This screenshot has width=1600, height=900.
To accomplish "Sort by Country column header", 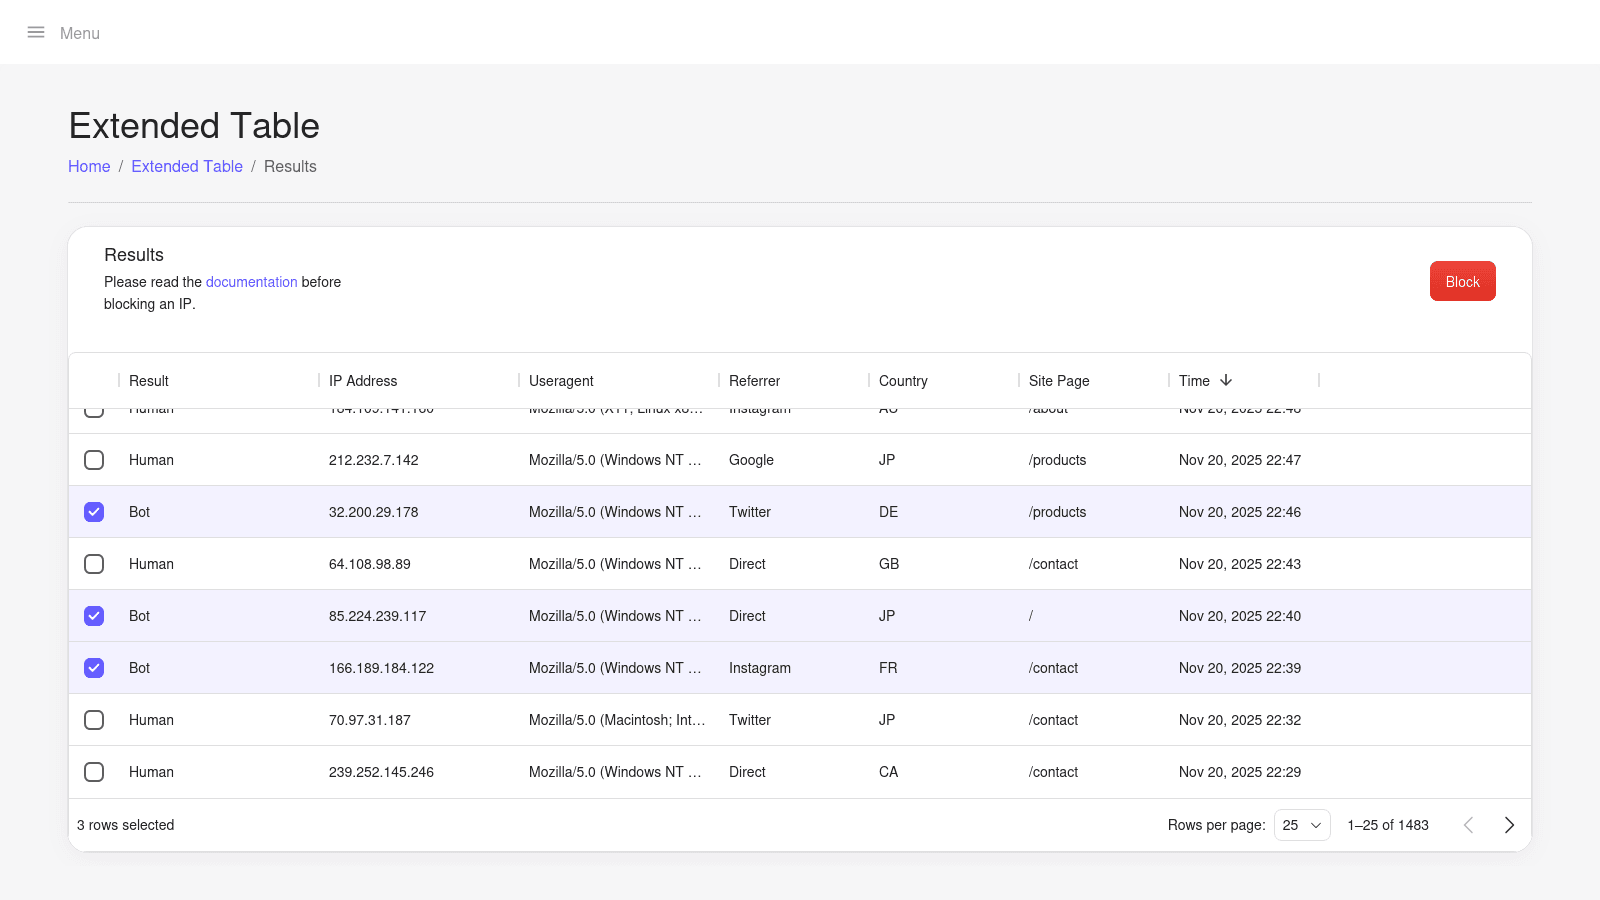I will coord(903,381).
